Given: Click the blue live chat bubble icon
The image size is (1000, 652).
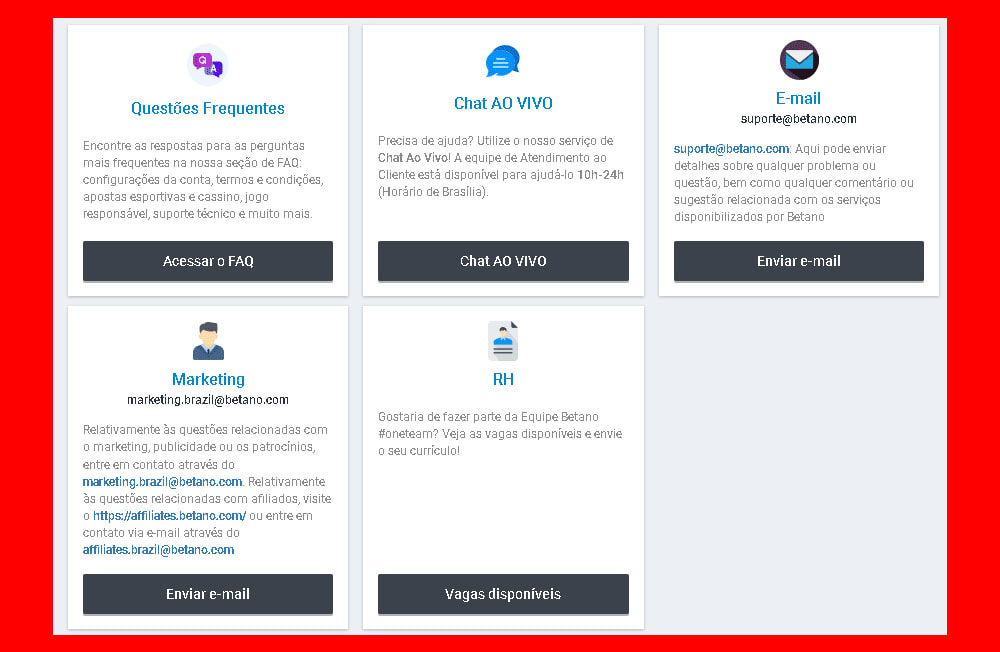Looking at the screenshot, I should [x=503, y=61].
